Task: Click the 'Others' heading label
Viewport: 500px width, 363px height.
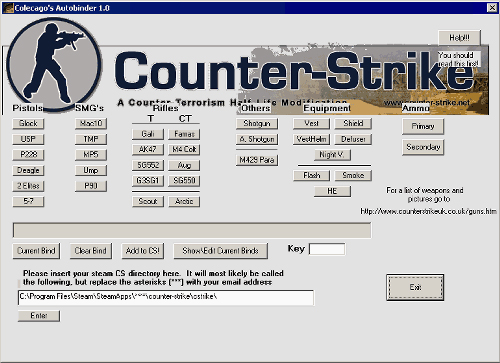Action: coord(256,108)
